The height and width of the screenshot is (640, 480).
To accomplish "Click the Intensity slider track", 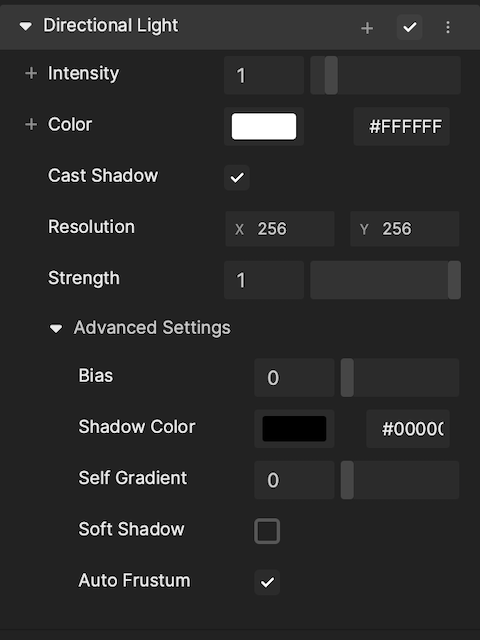I will point(385,76).
